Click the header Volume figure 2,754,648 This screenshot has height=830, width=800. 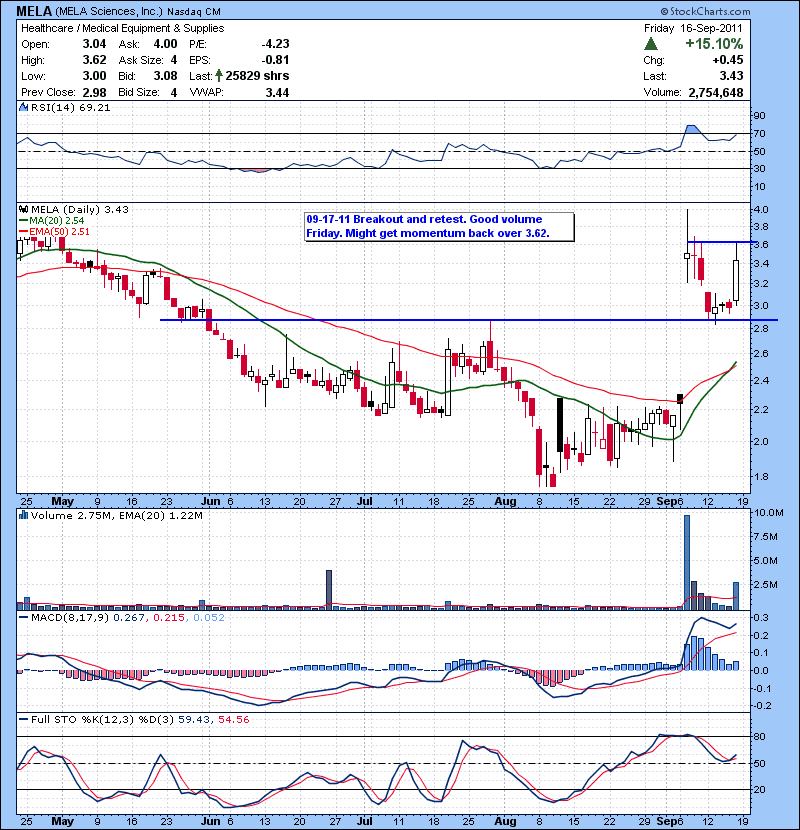click(716, 92)
